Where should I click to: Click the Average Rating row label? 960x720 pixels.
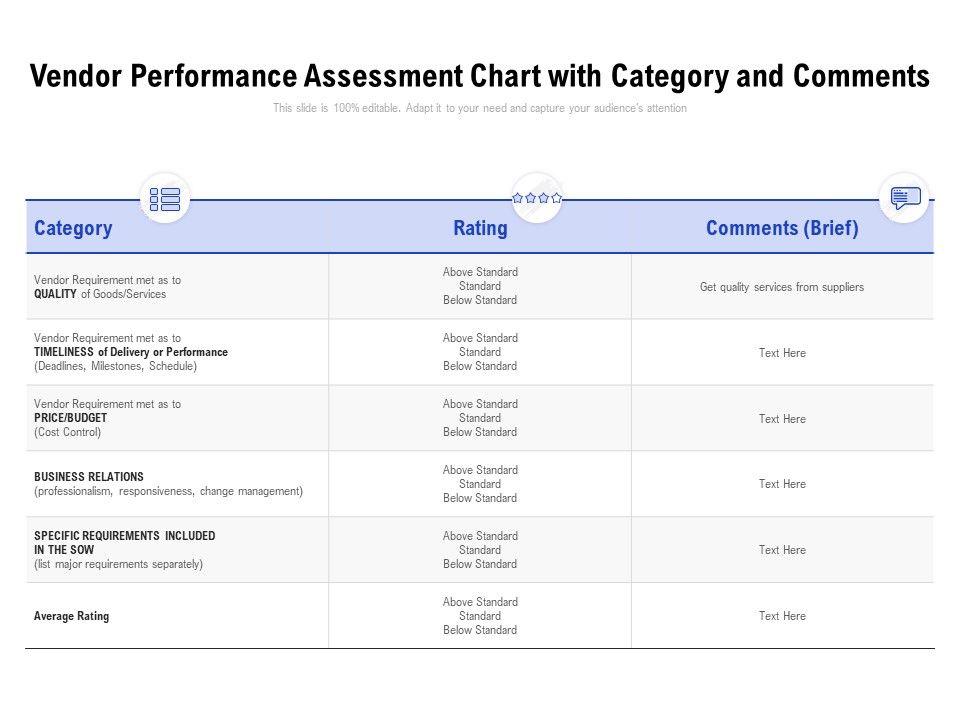(x=72, y=616)
